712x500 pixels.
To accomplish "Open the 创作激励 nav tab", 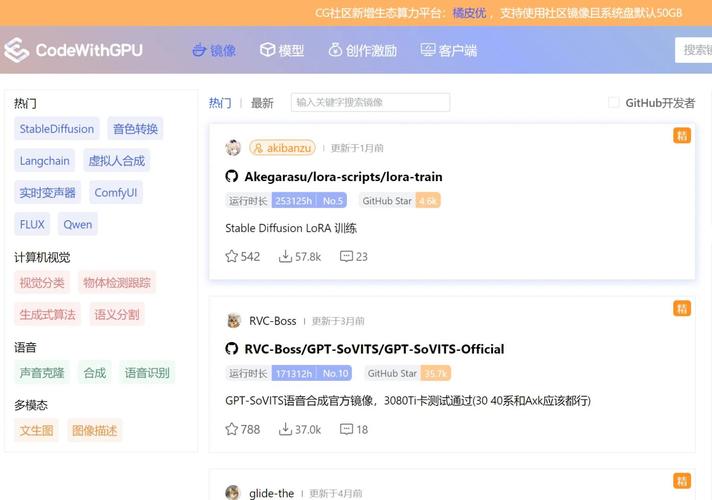I will pos(362,50).
